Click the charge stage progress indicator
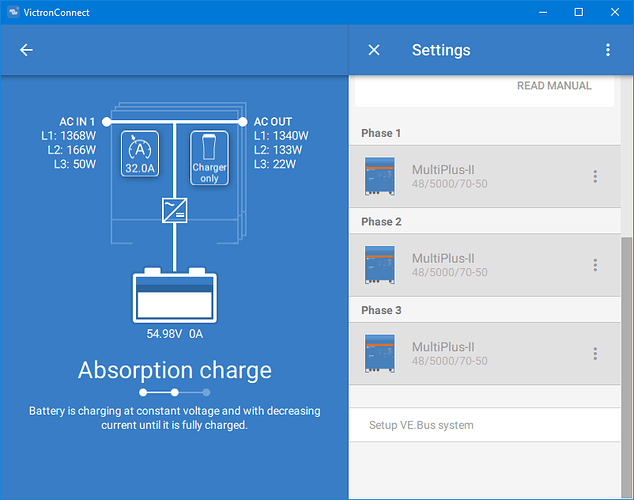This screenshot has width=634, height=500. (174, 392)
